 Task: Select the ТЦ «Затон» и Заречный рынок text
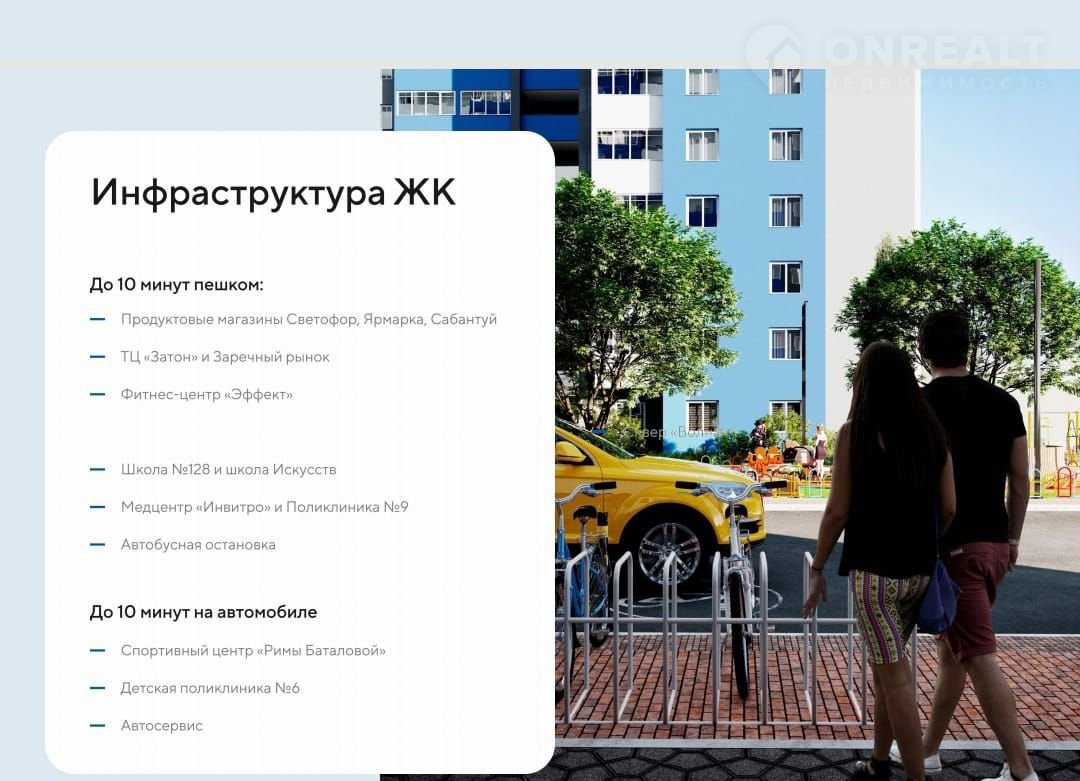(225, 356)
